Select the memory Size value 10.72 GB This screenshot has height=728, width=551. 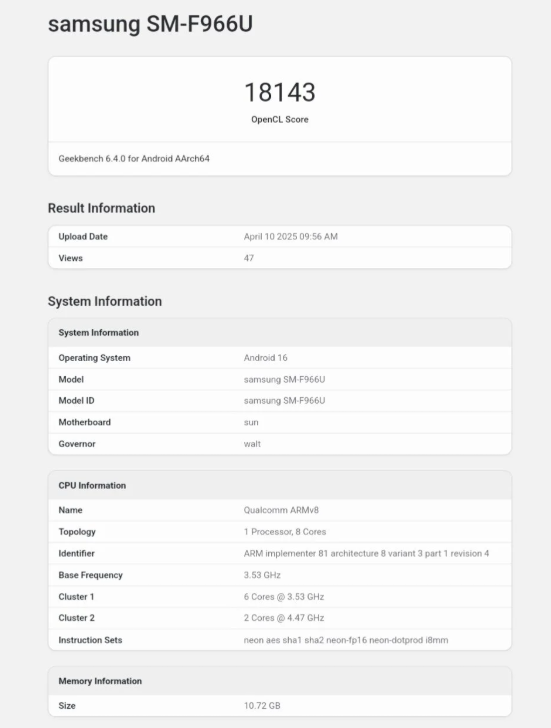[262, 706]
